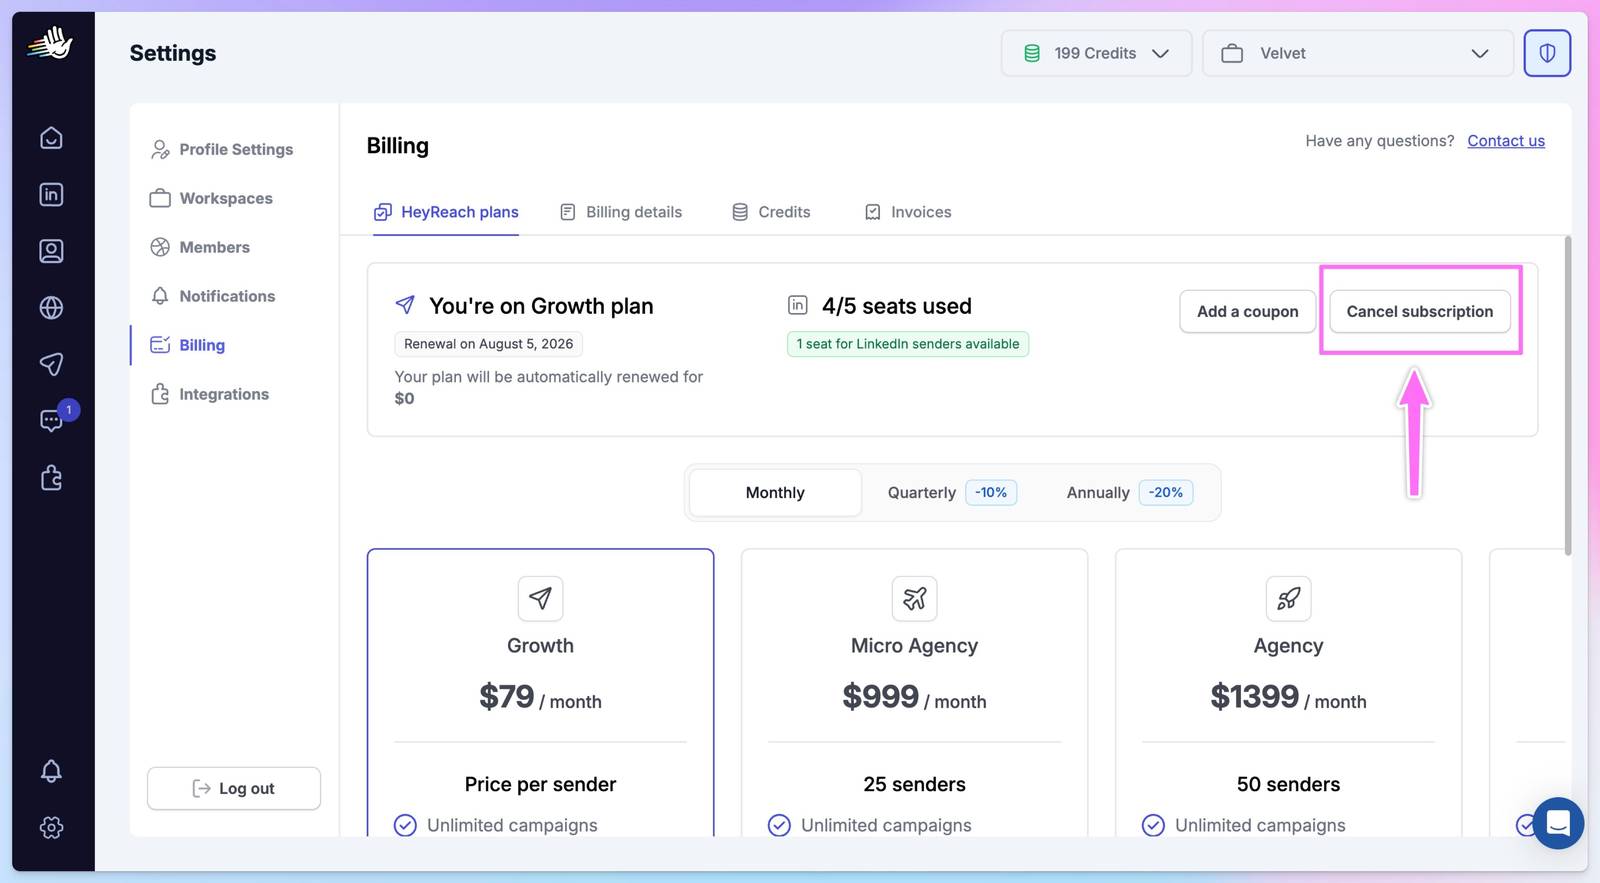
Task: Expand the 199 Credits dropdown
Action: [1096, 53]
